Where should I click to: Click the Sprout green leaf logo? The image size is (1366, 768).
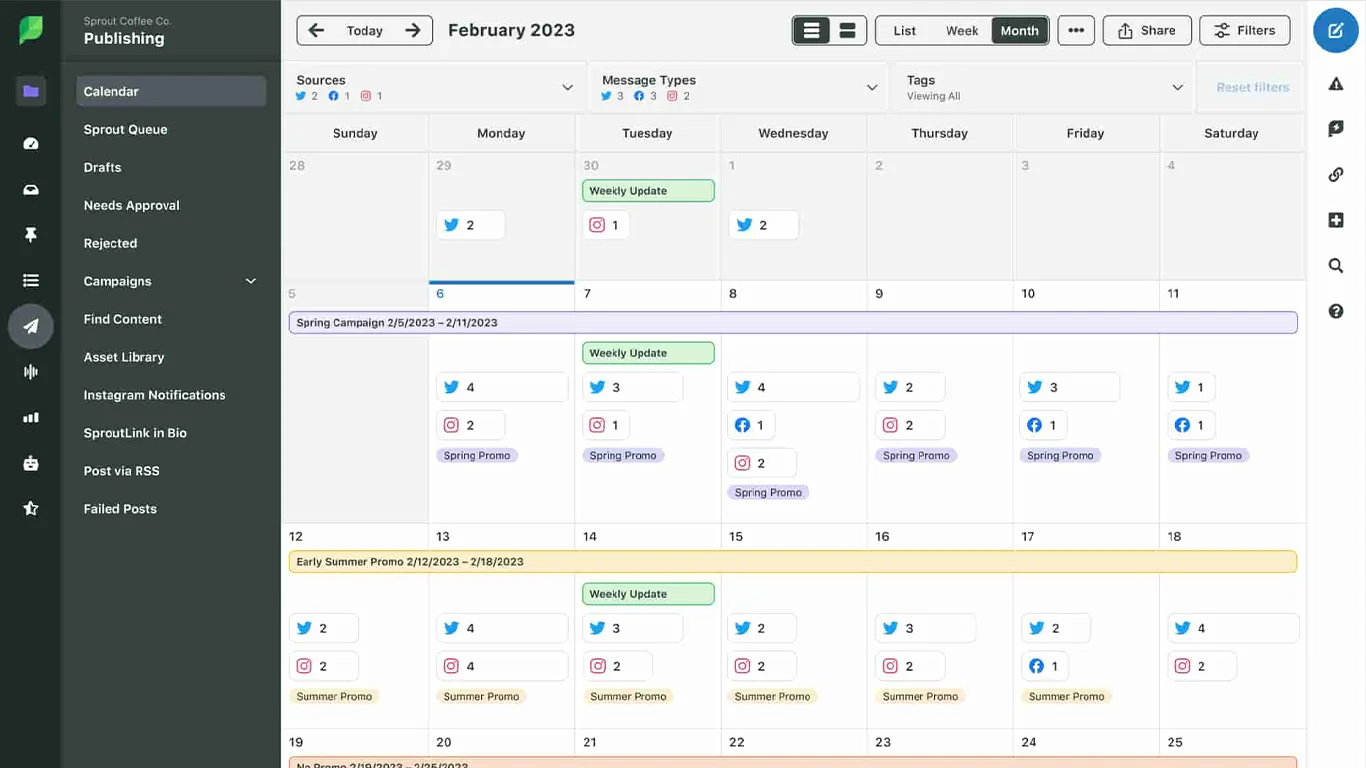[31, 30]
